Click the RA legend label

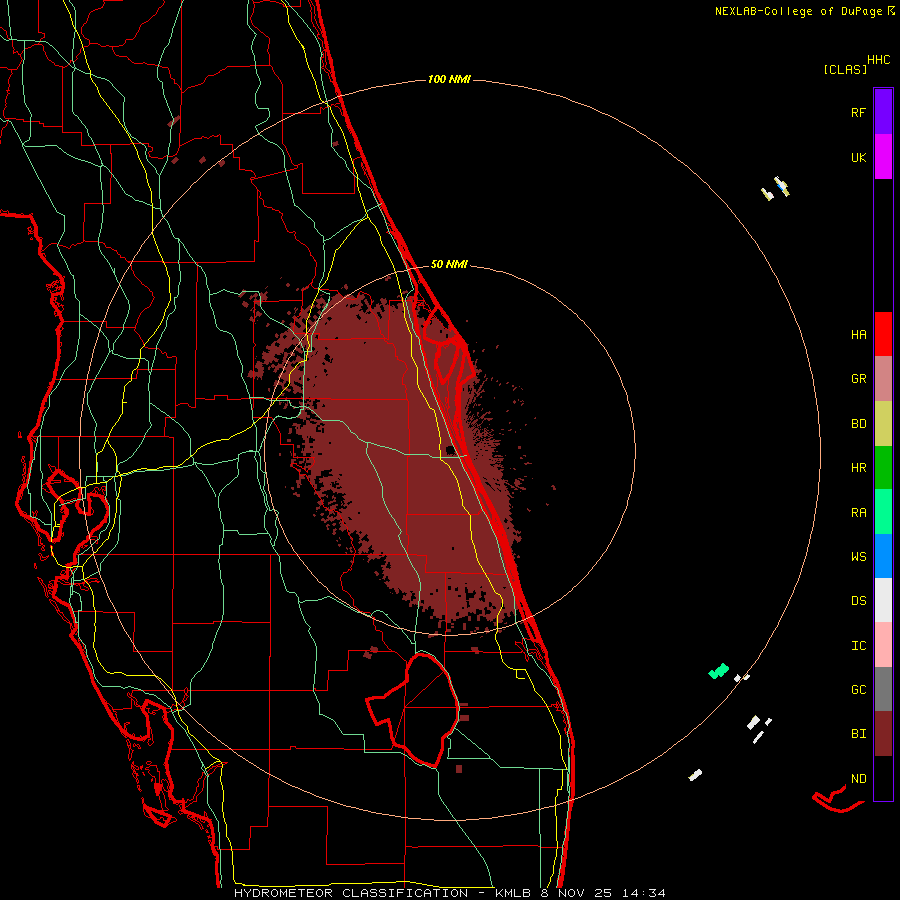858,513
